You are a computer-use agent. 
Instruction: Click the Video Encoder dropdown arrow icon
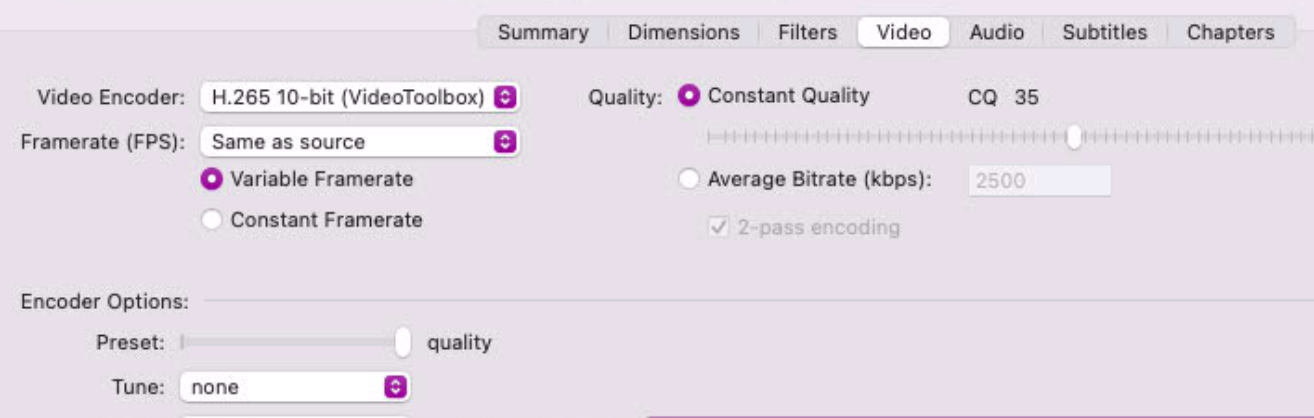[x=506, y=97]
